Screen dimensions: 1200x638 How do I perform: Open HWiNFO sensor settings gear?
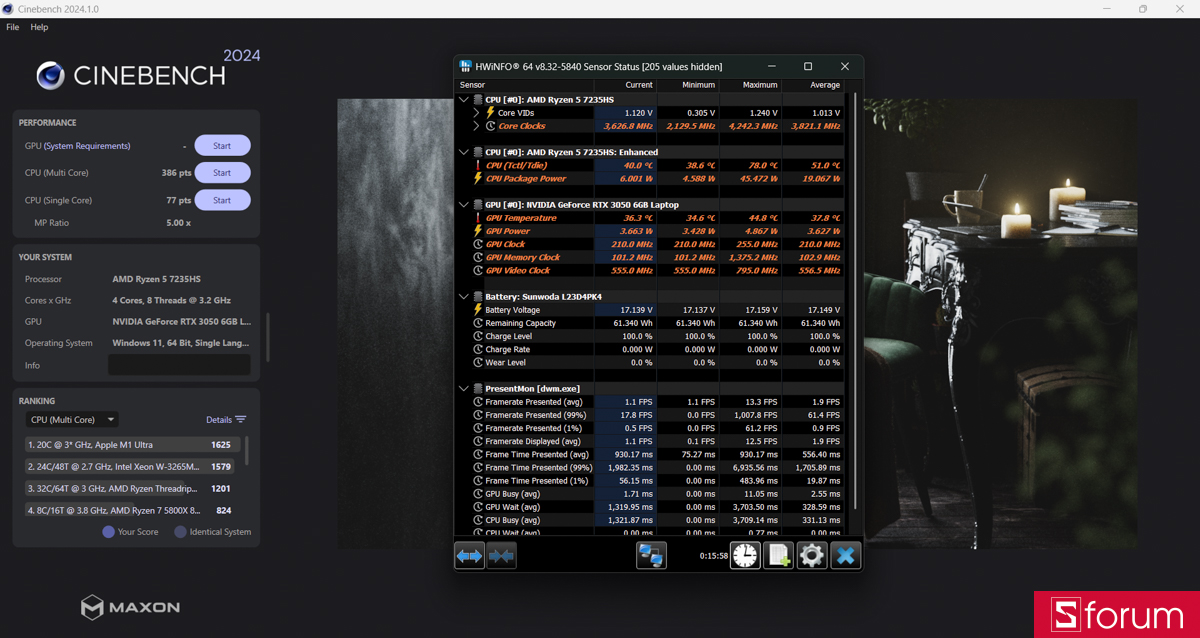(x=811, y=555)
